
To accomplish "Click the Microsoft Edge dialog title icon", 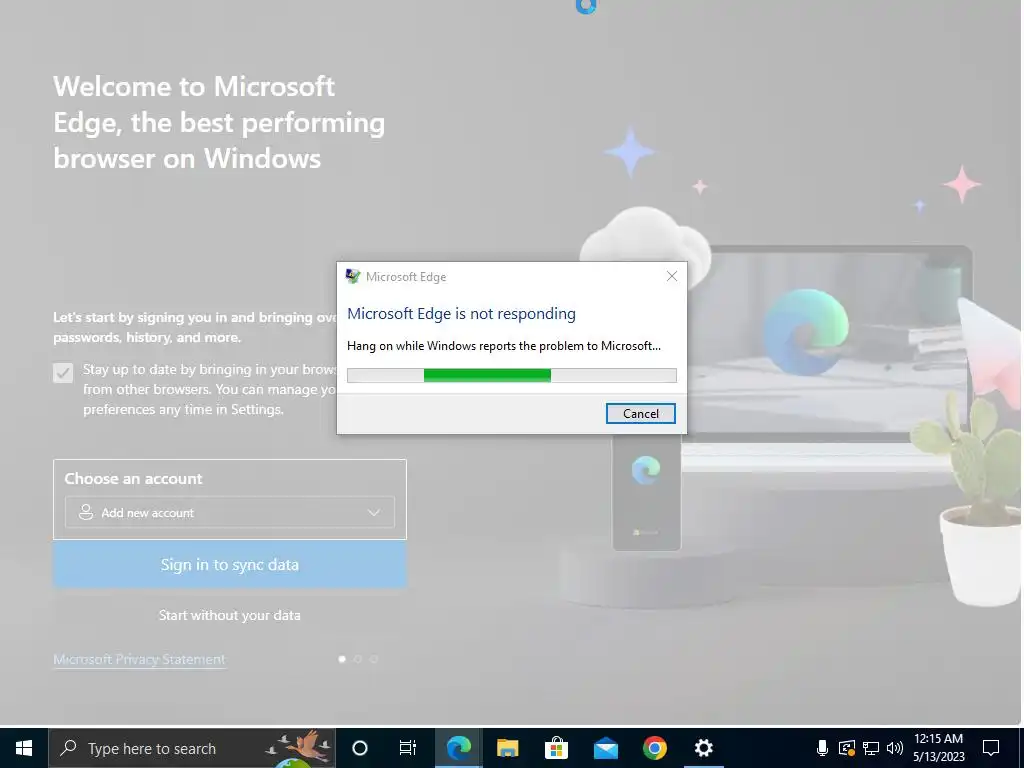I will (353, 276).
